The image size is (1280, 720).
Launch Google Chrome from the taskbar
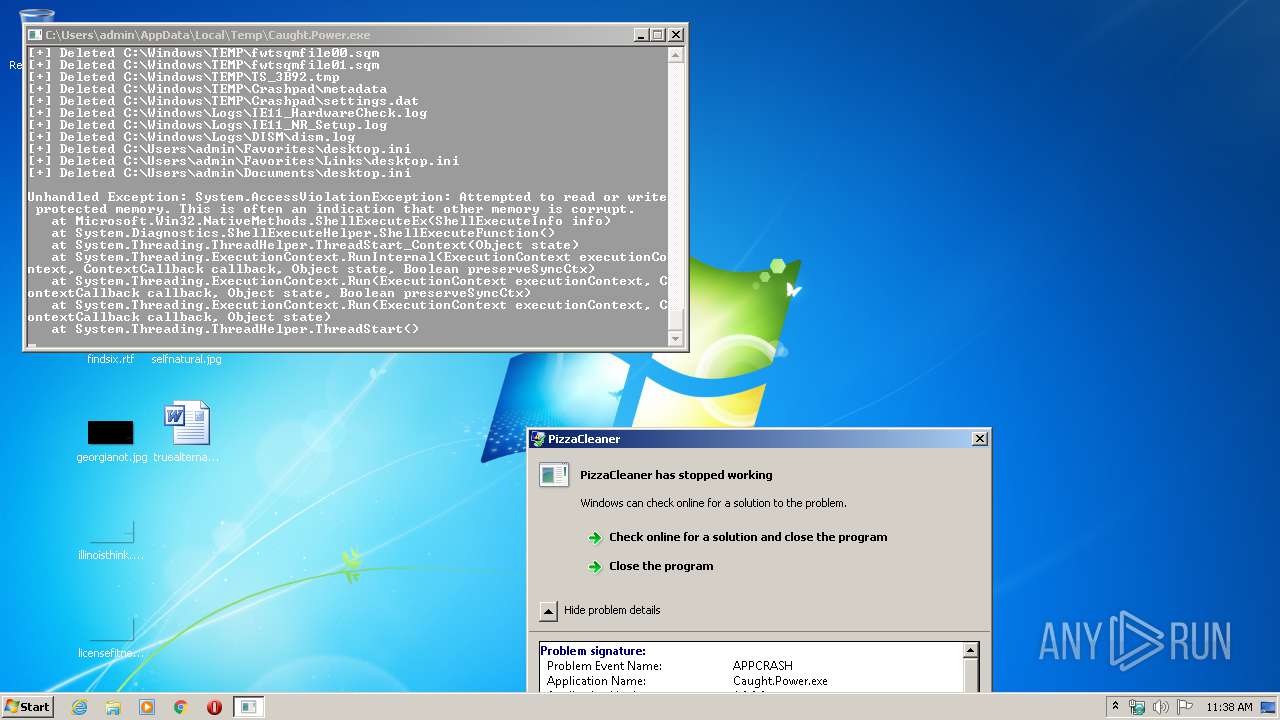pyautogui.click(x=181, y=707)
